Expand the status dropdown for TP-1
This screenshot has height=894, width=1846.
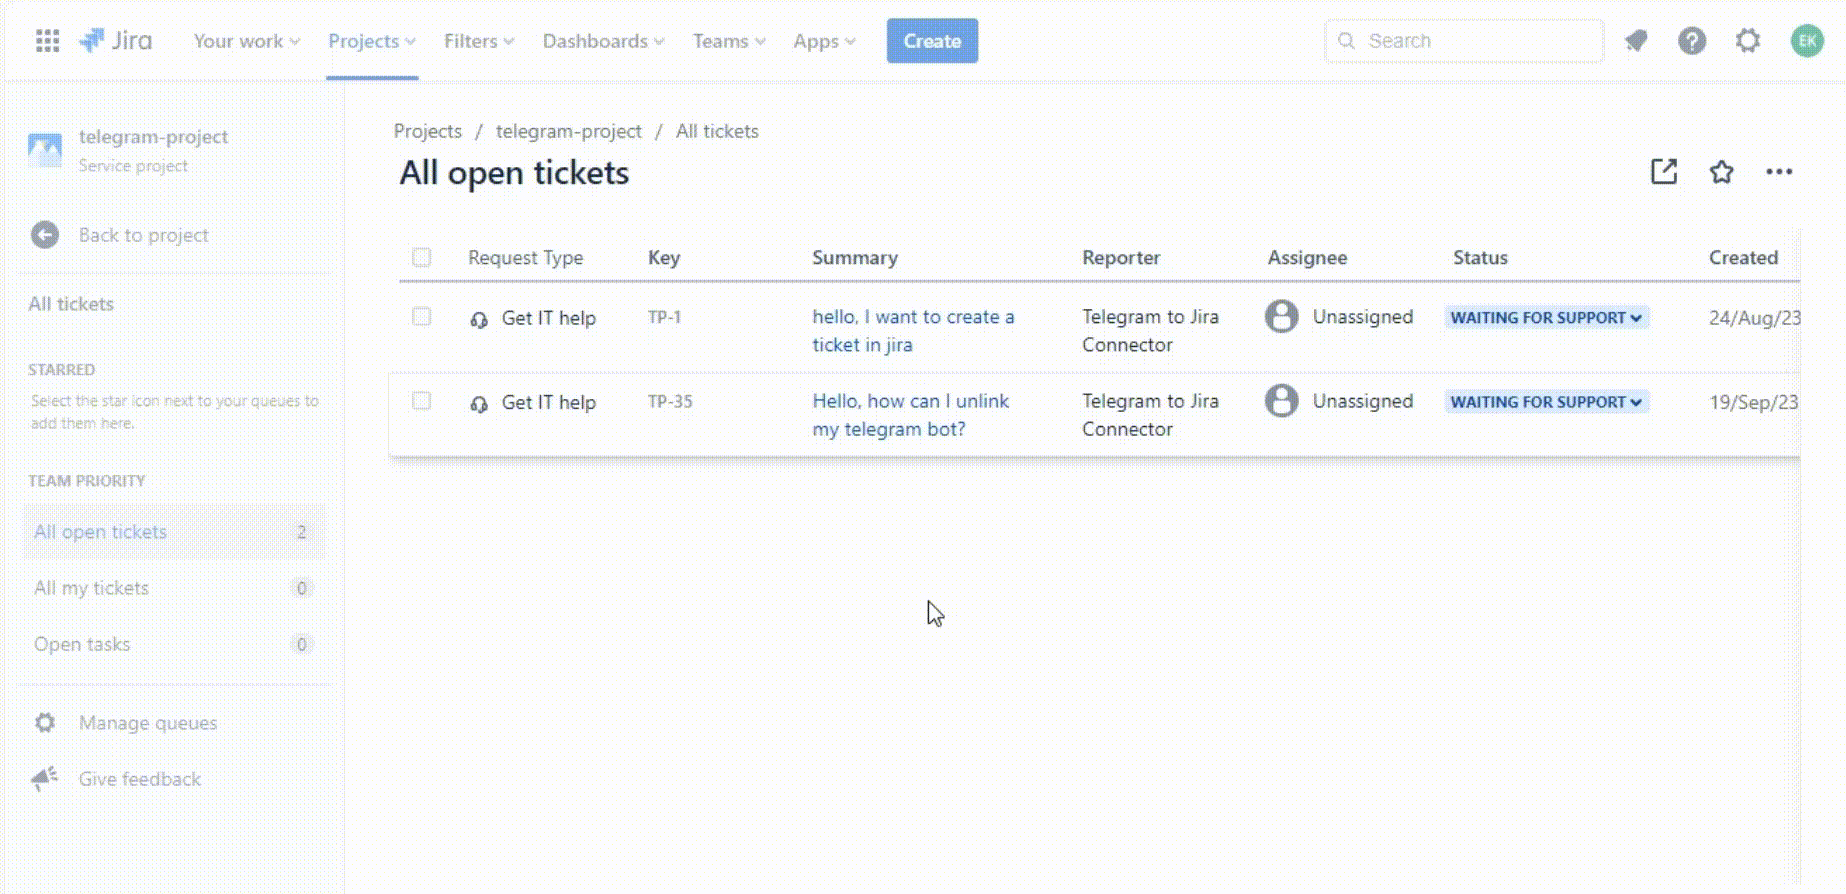(1545, 318)
